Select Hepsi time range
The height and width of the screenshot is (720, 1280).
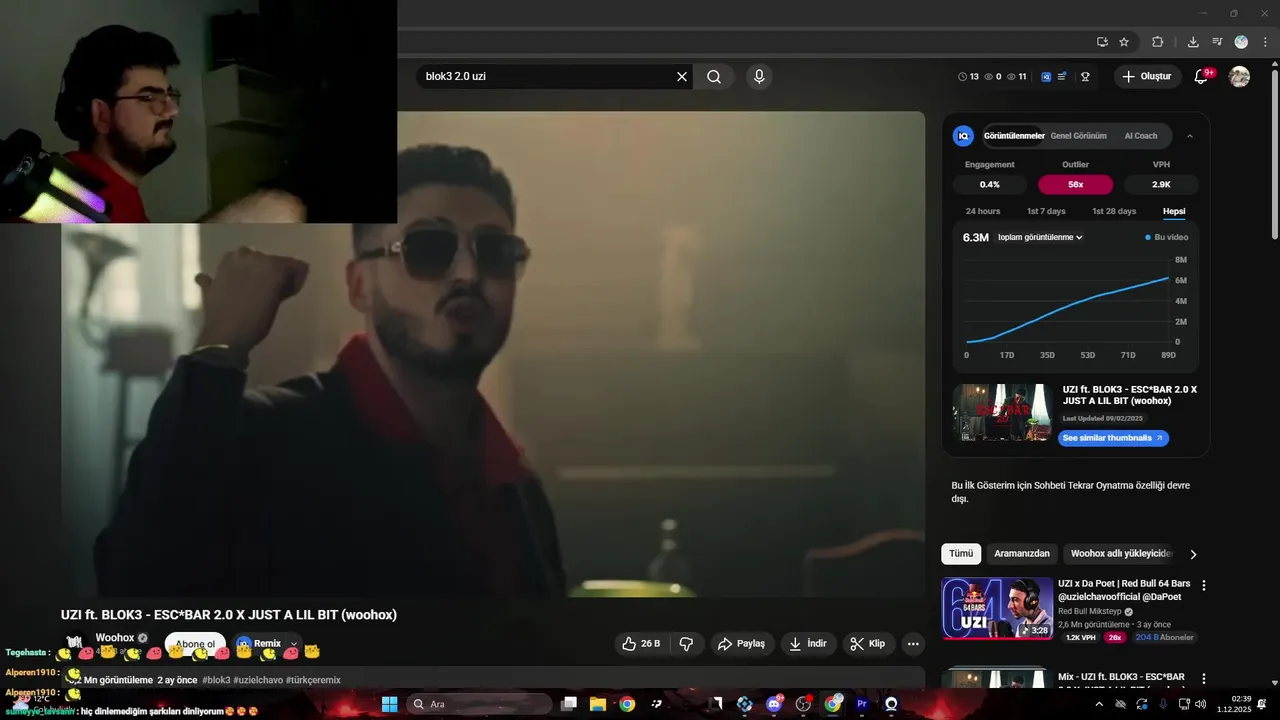1174,211
